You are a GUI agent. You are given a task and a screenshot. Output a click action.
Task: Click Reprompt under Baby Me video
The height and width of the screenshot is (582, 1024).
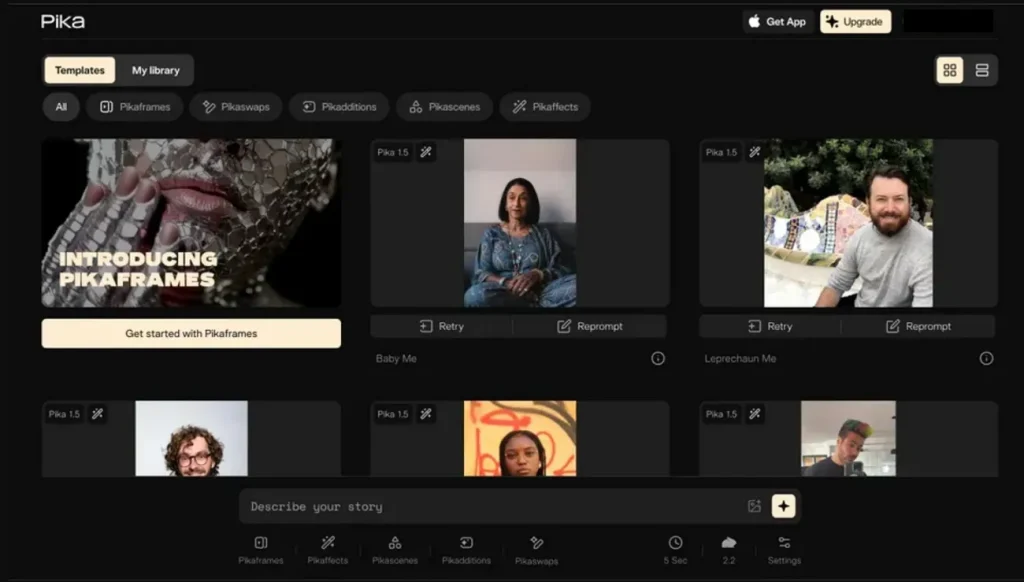click(590, 326)
